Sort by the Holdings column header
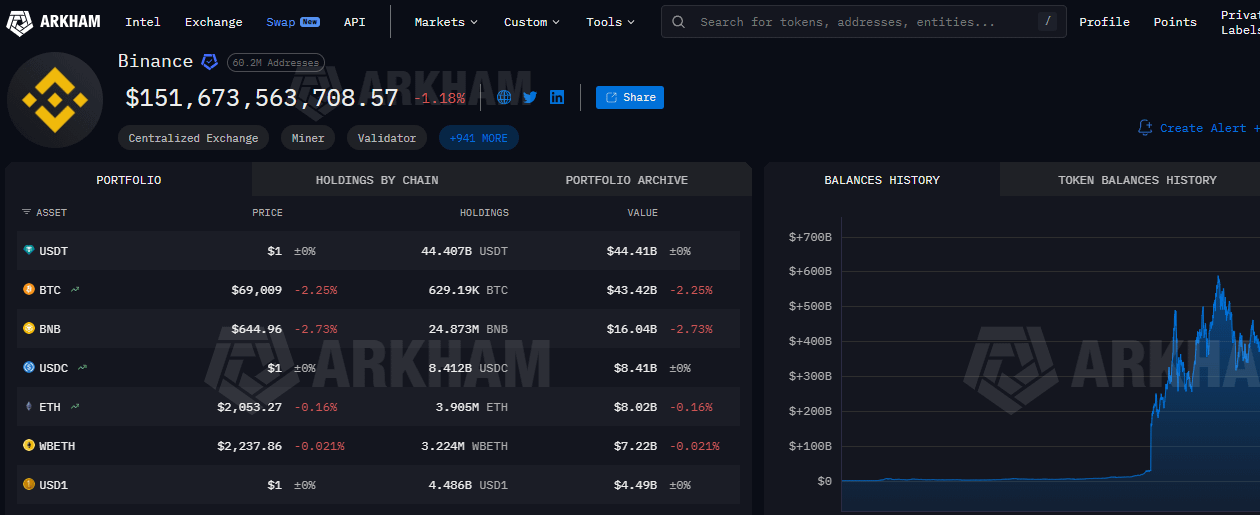This screenshot has height=515, width=1260. [x=484, y=213]
